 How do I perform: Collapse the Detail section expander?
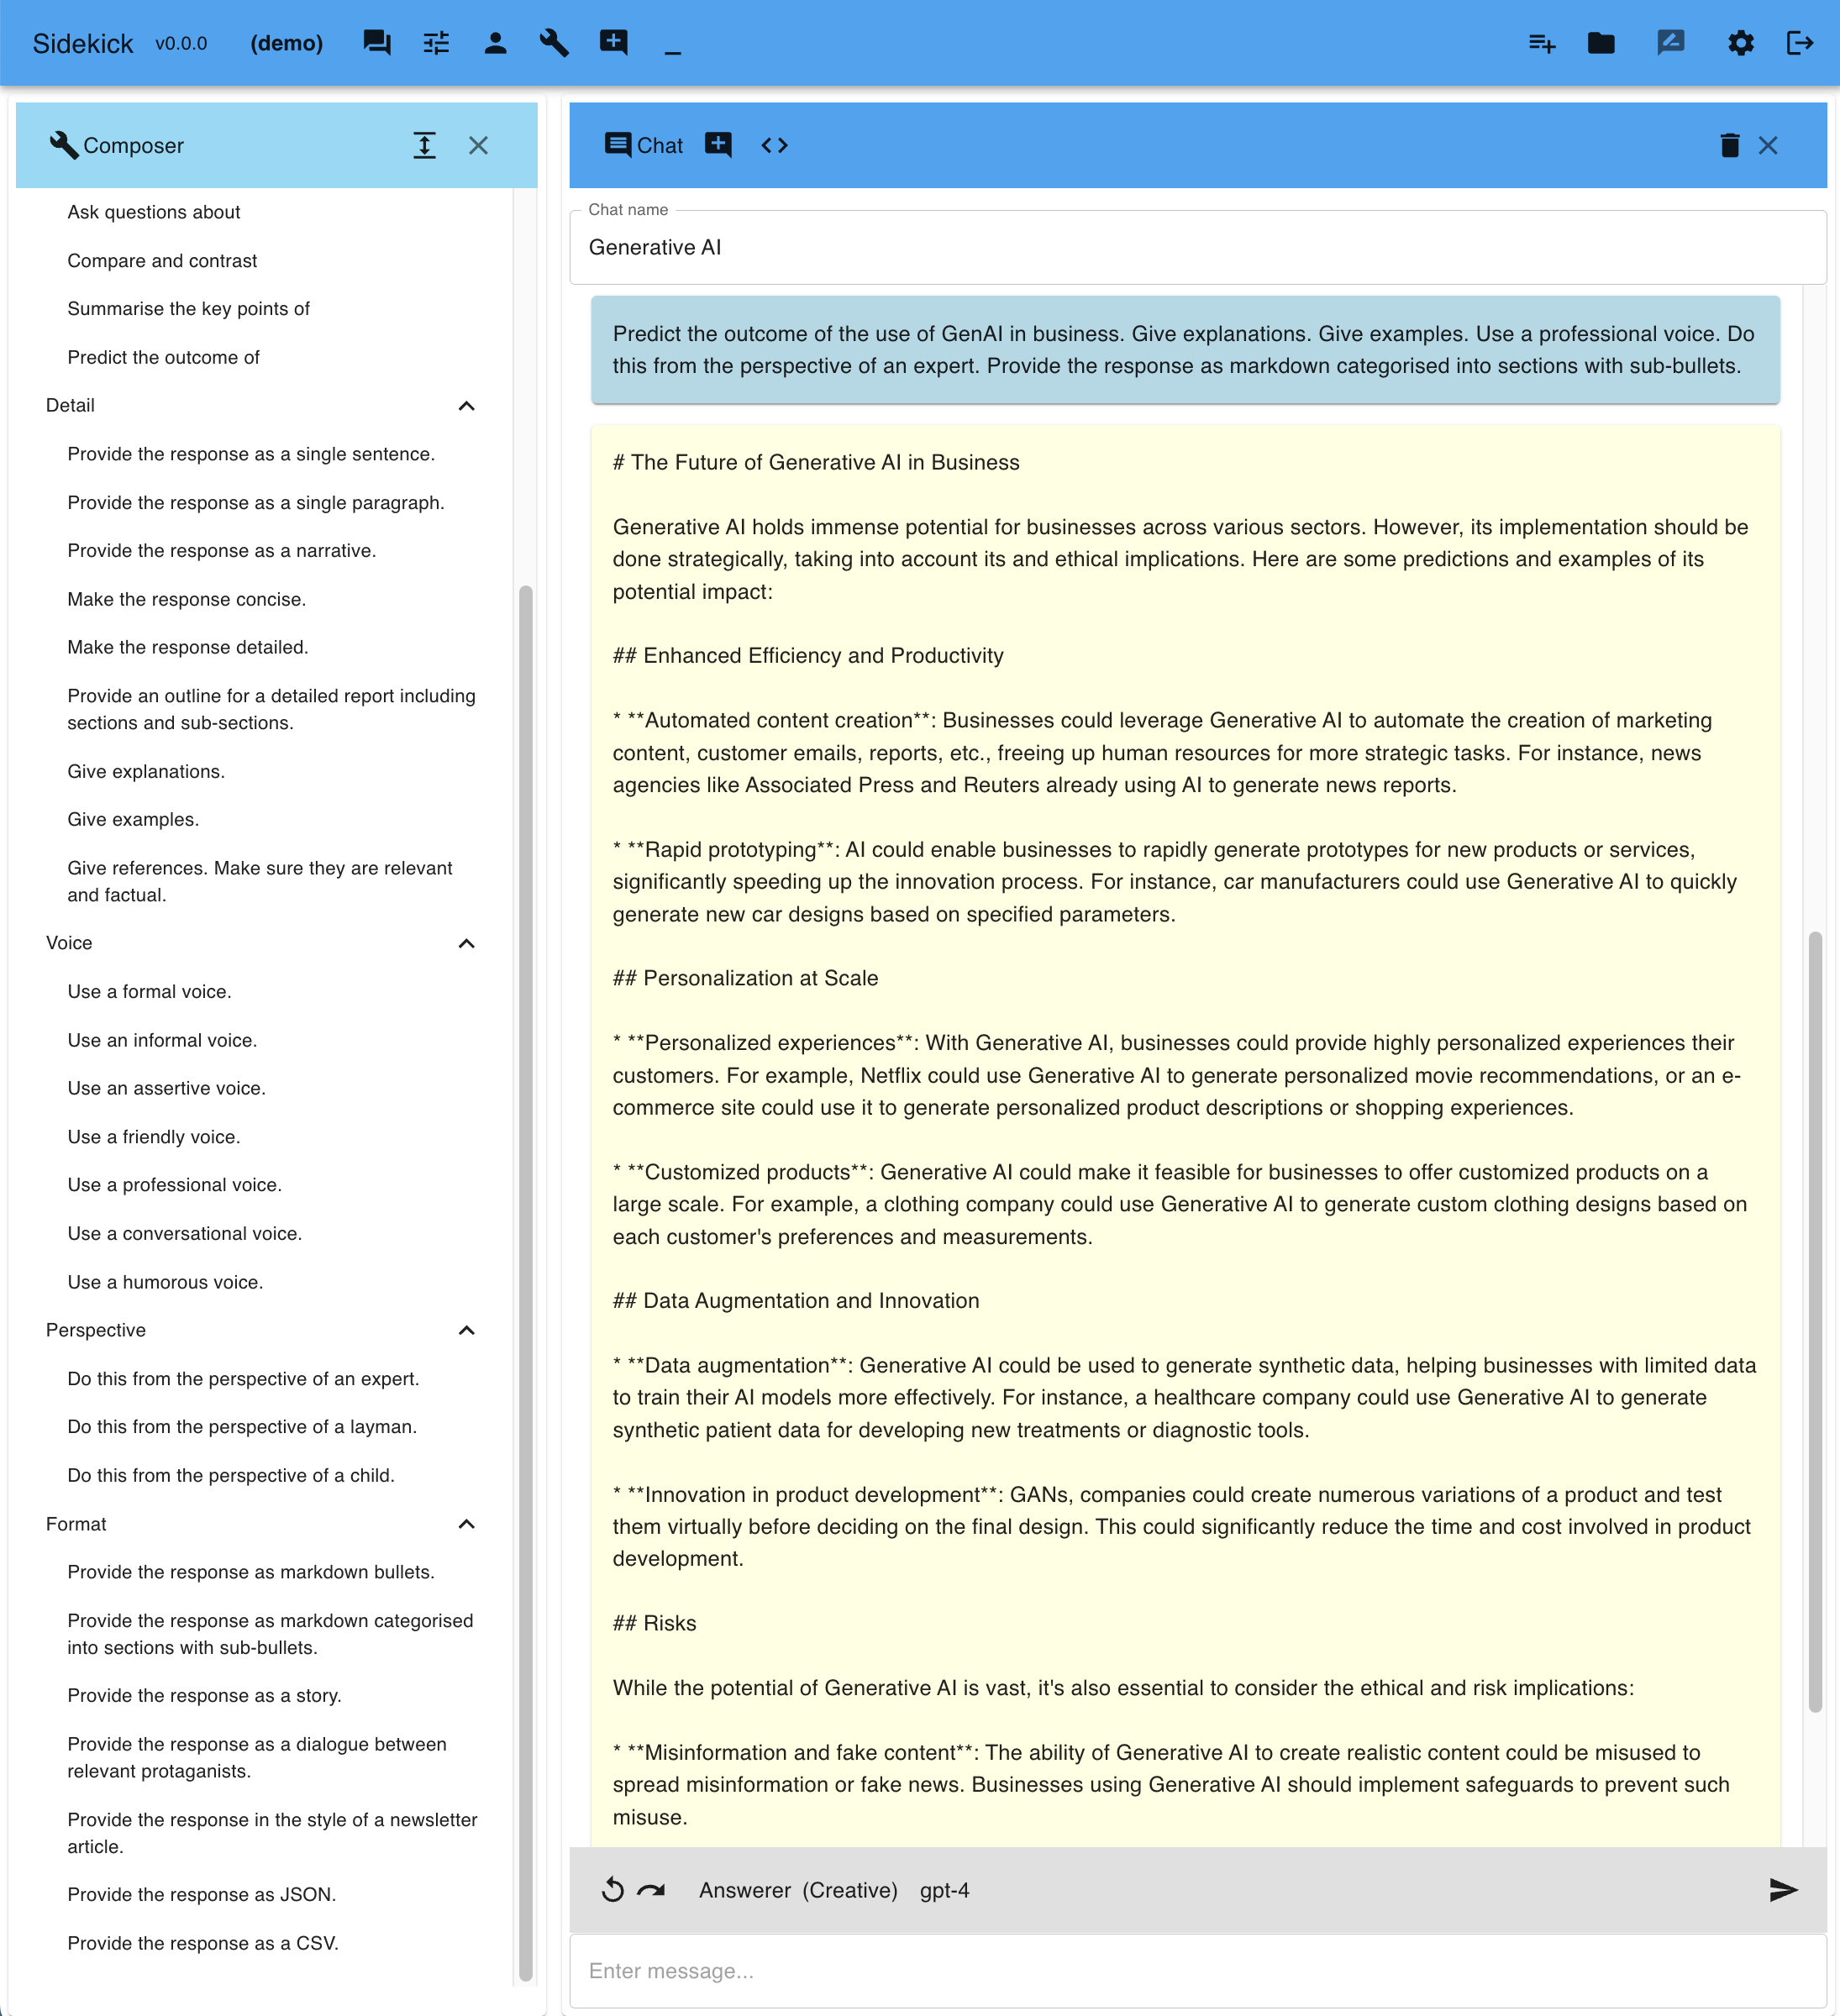467,406
